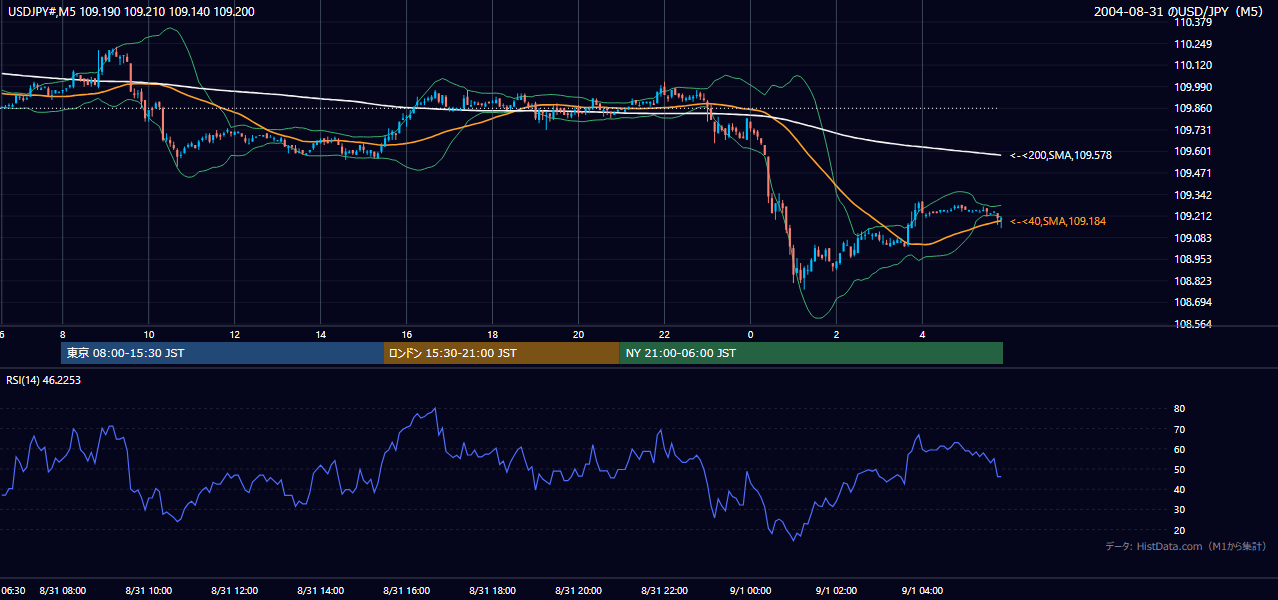Click the 108.823 price axis label
The height and width of the screenshot is (600, 1278).
coord(1192,280)
